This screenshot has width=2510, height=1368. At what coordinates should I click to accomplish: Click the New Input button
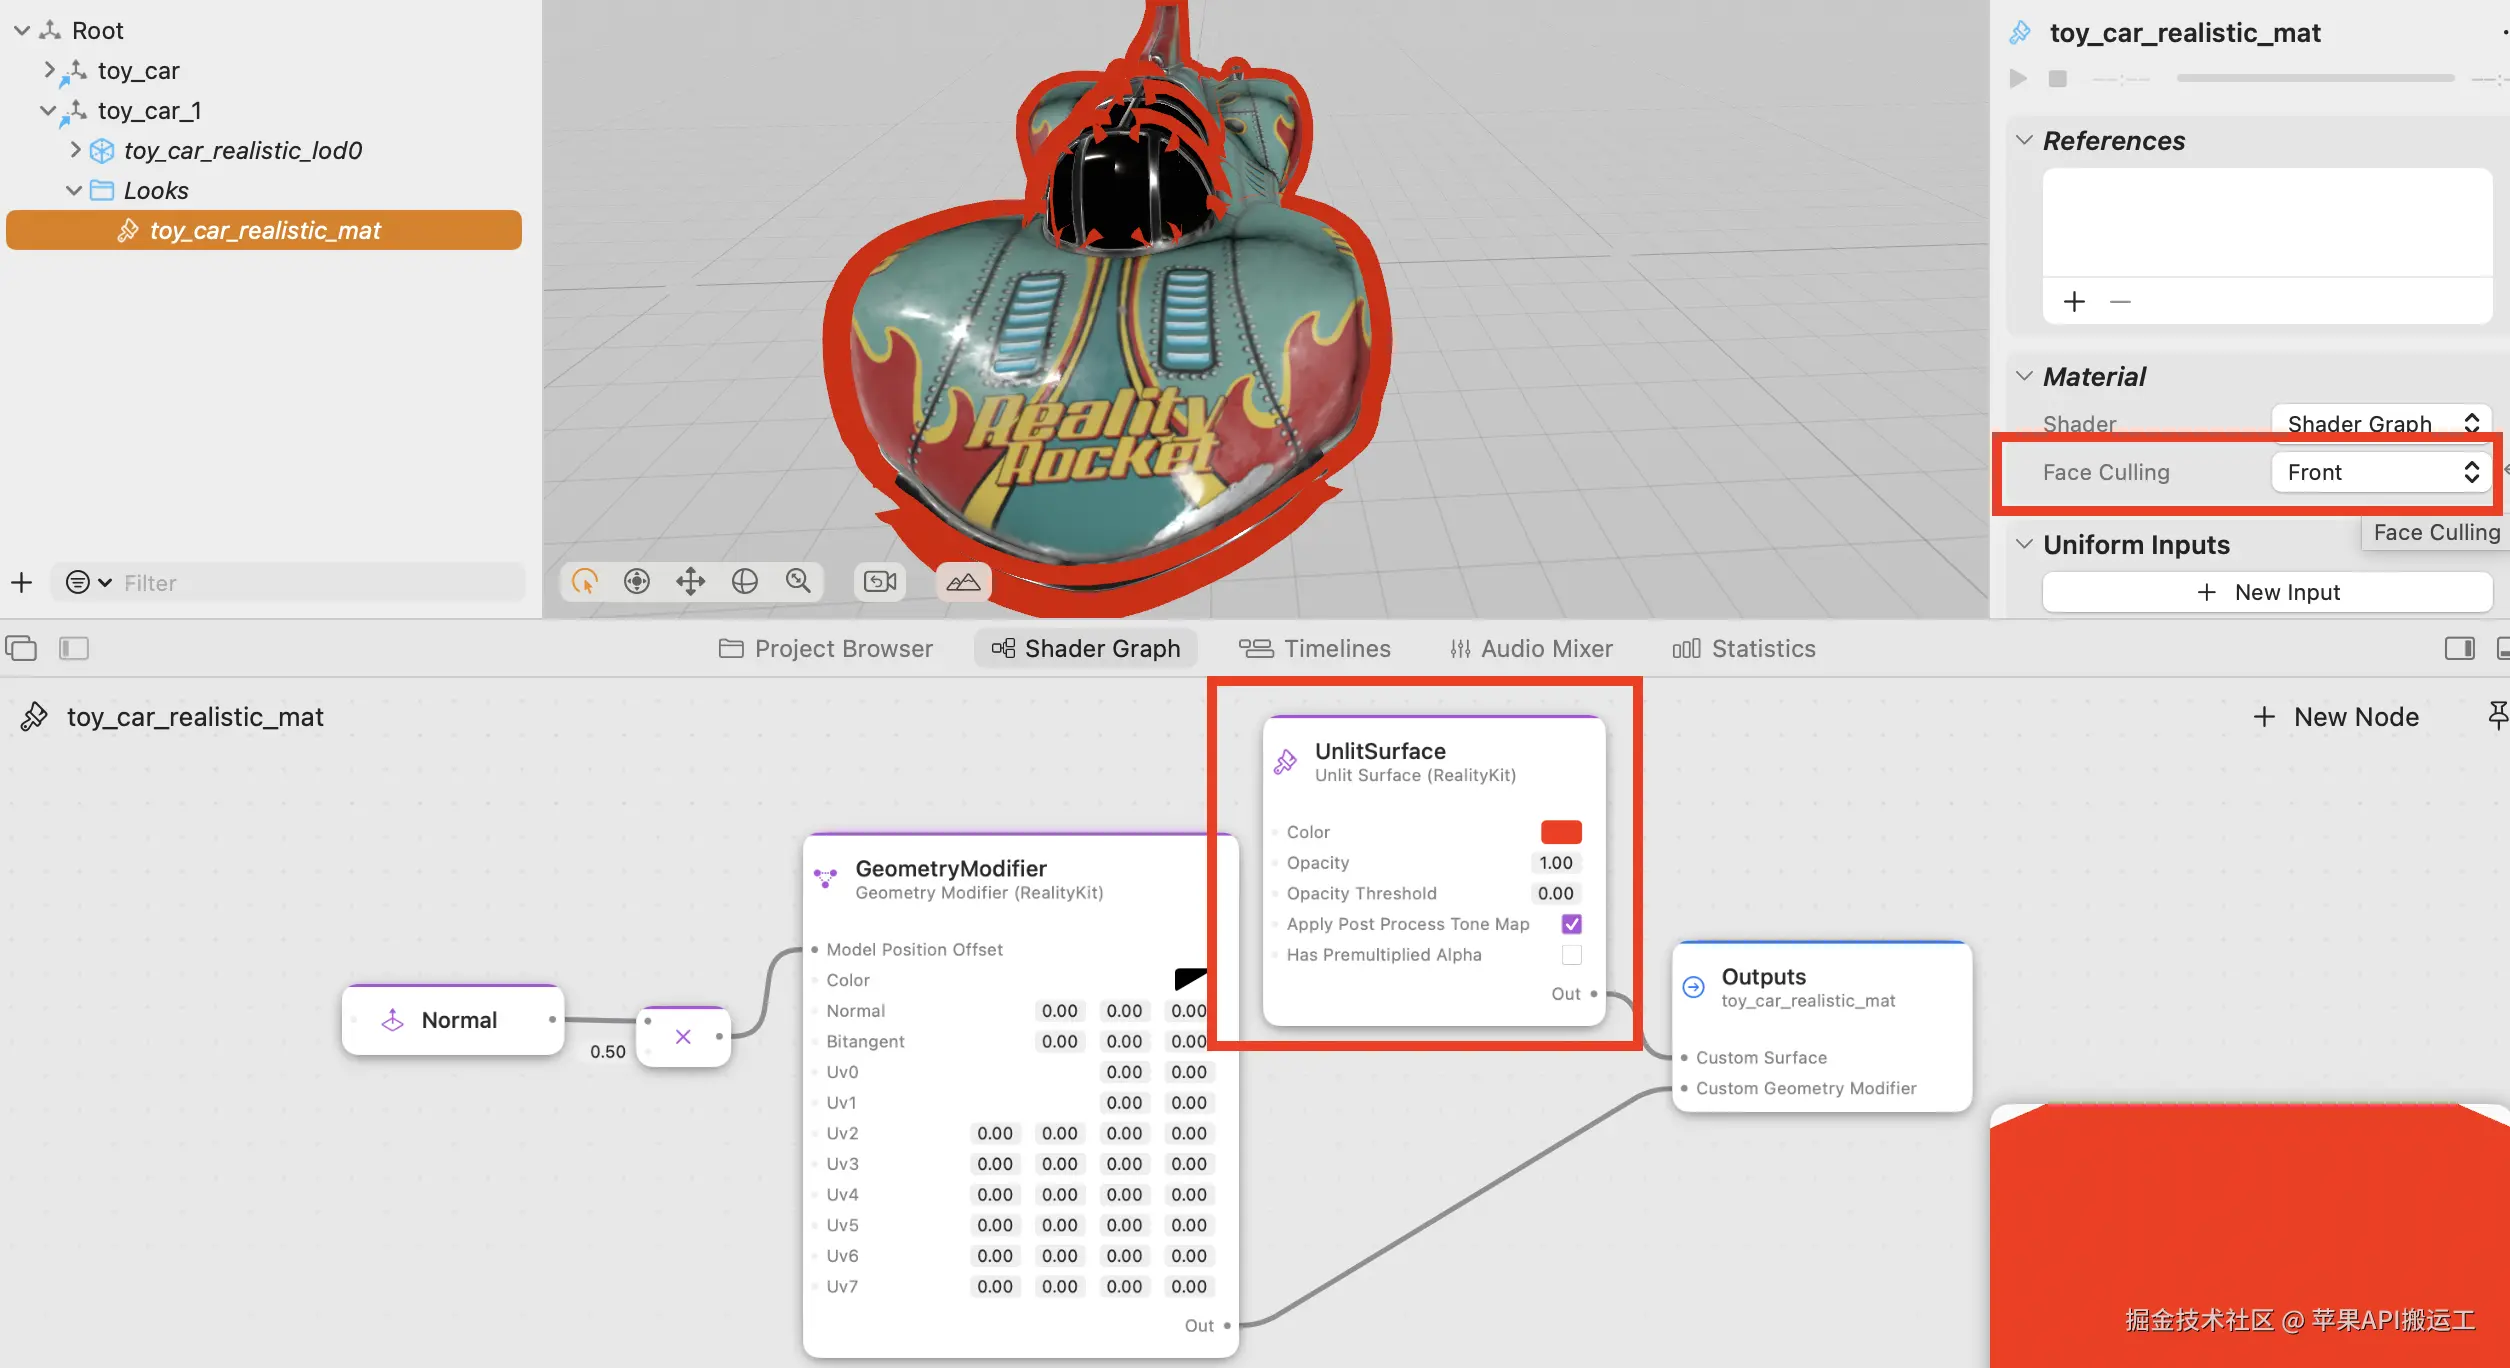pos(2267,592)
